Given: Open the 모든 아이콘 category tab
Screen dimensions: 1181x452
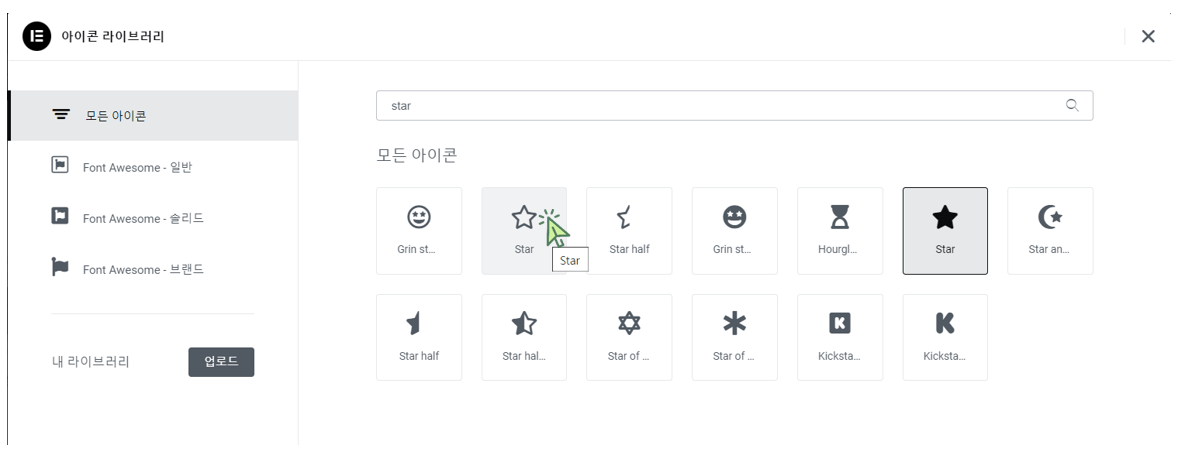Looking at the screenshot, I should click(x=153, y=116).
